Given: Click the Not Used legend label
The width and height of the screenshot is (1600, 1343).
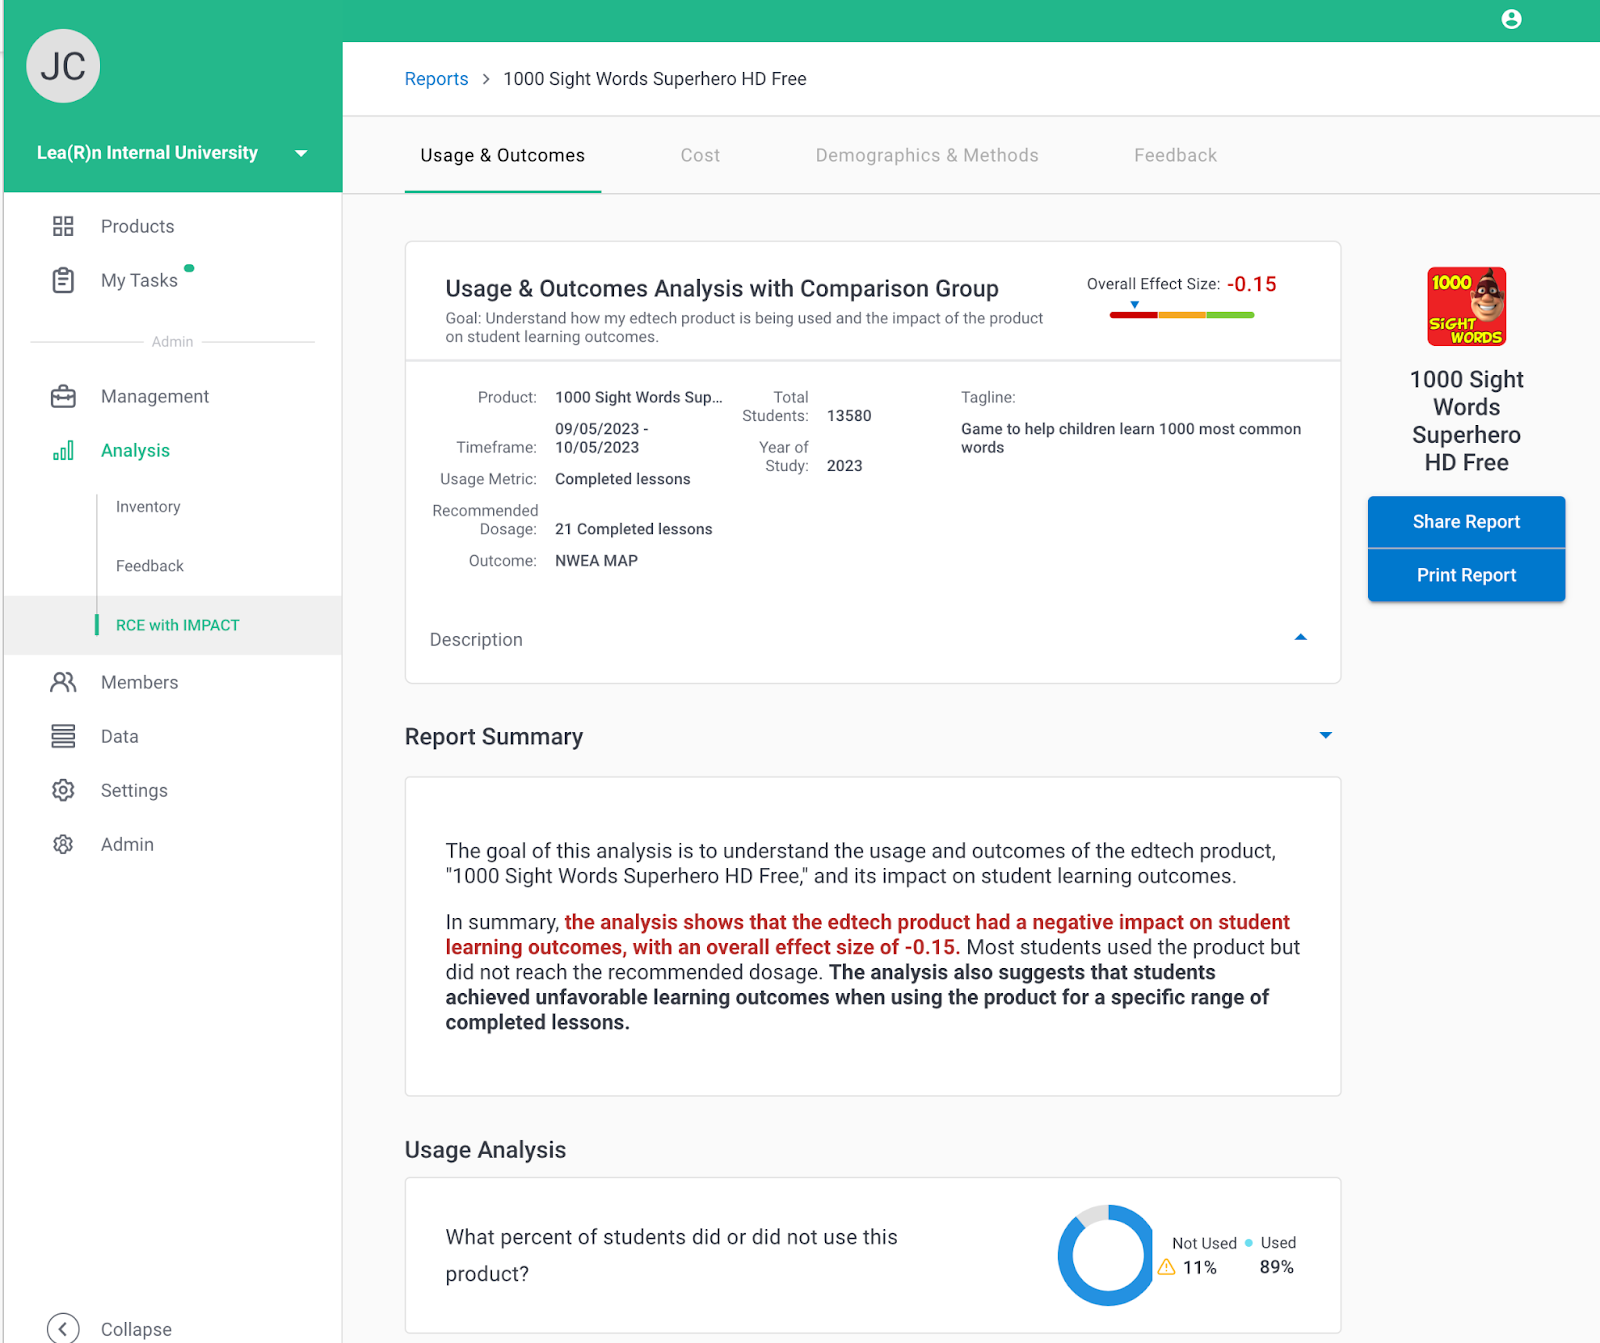Looking at the screenshot, I should pyautogui.click(x=1204, y=1243).
